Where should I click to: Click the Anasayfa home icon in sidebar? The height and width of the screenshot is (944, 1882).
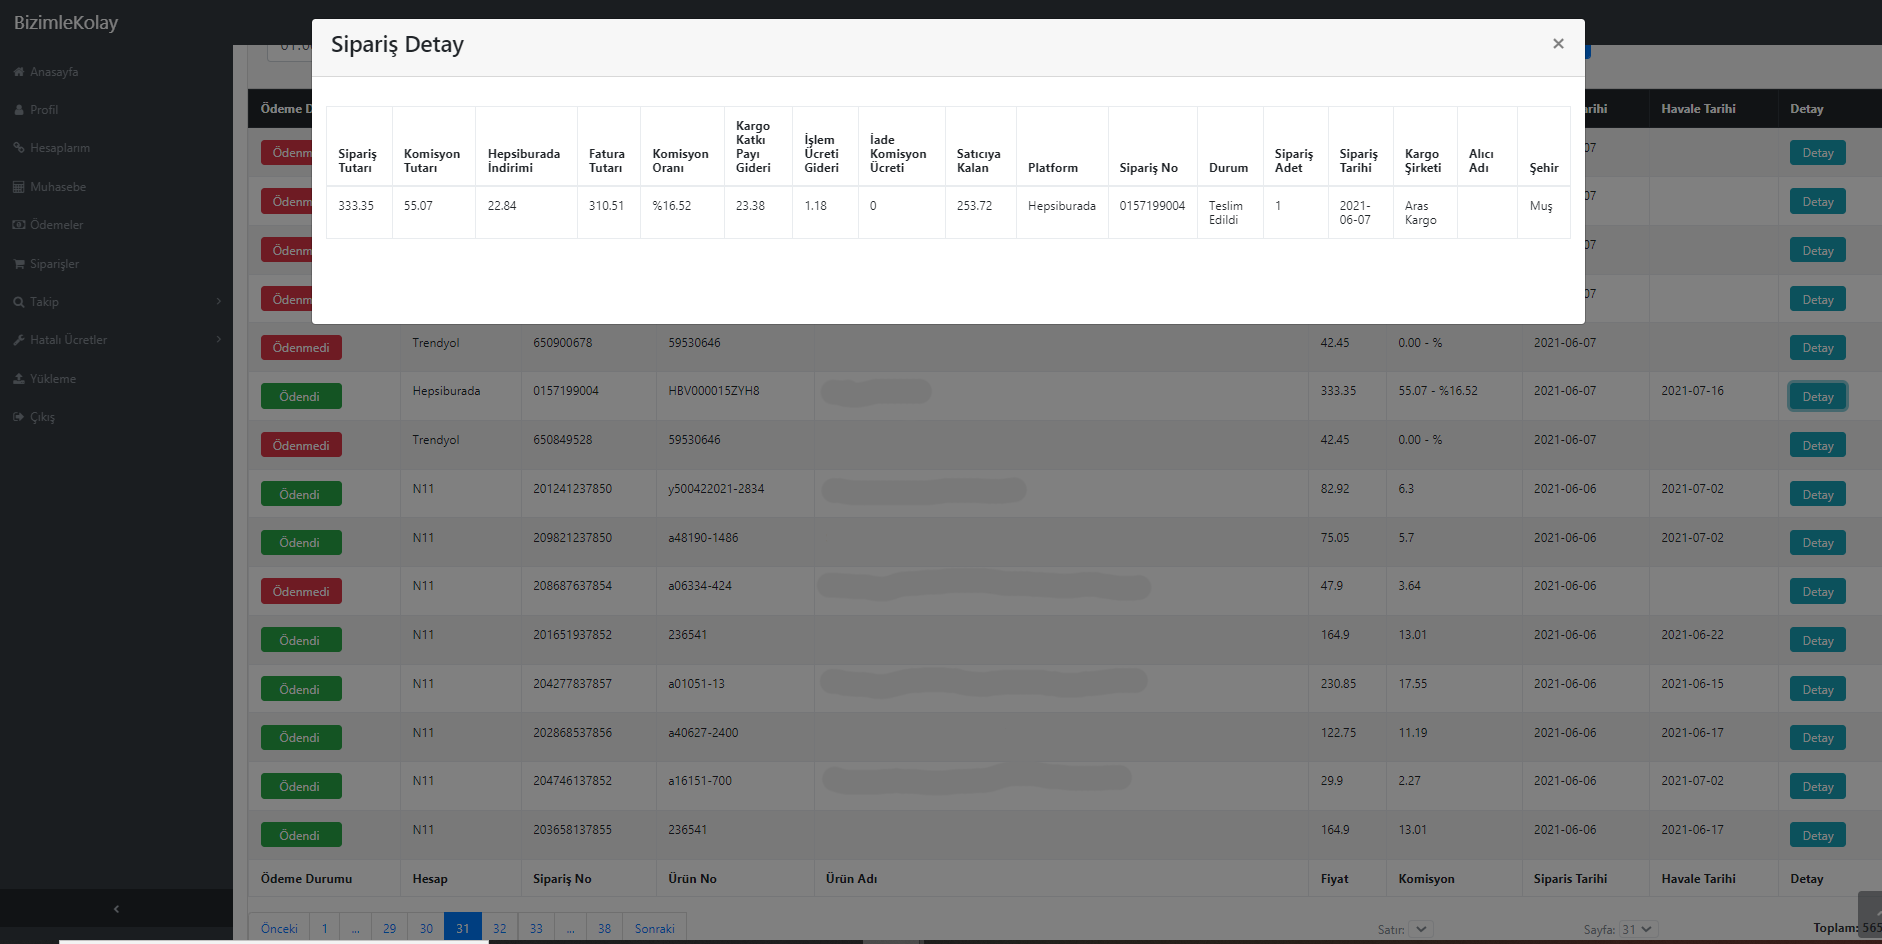19,72
